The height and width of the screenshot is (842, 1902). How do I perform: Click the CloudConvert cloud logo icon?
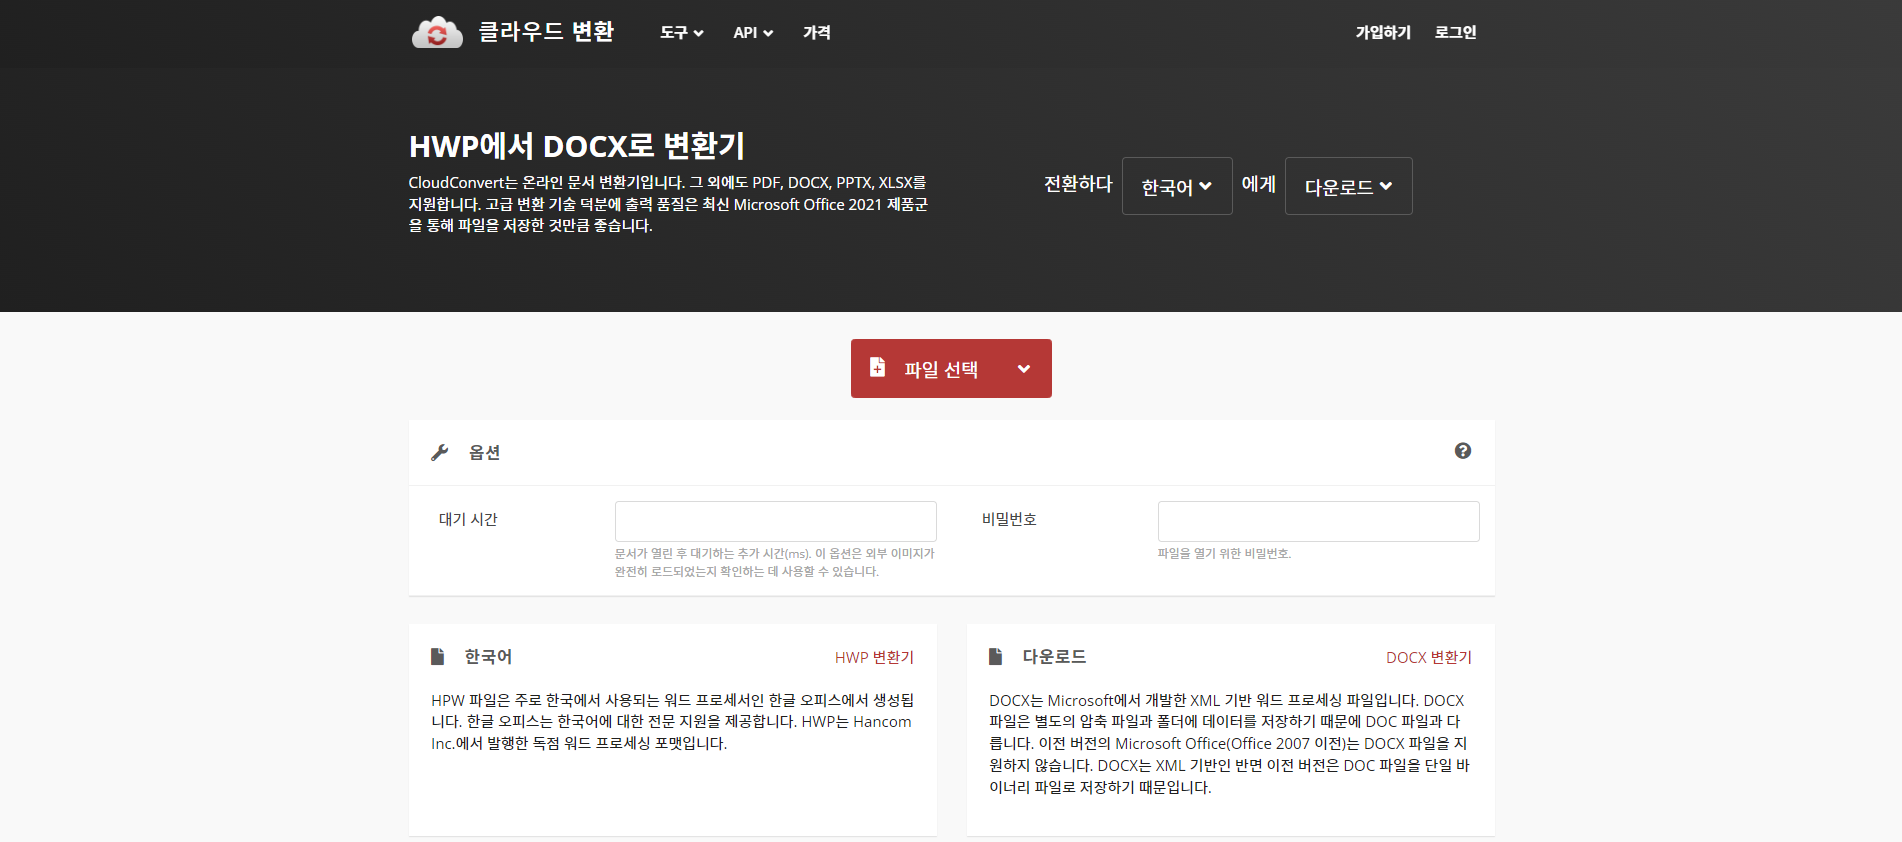click(x=437, y=33)
